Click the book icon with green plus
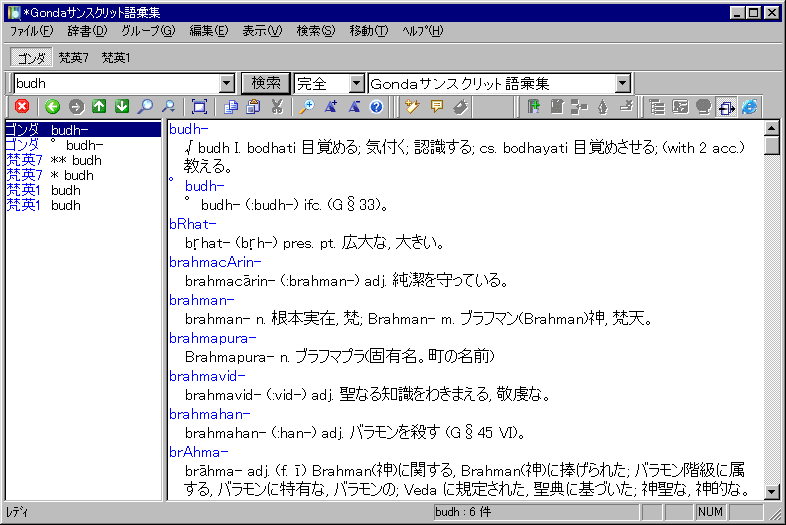786x525 pixels. click(533, 106)
